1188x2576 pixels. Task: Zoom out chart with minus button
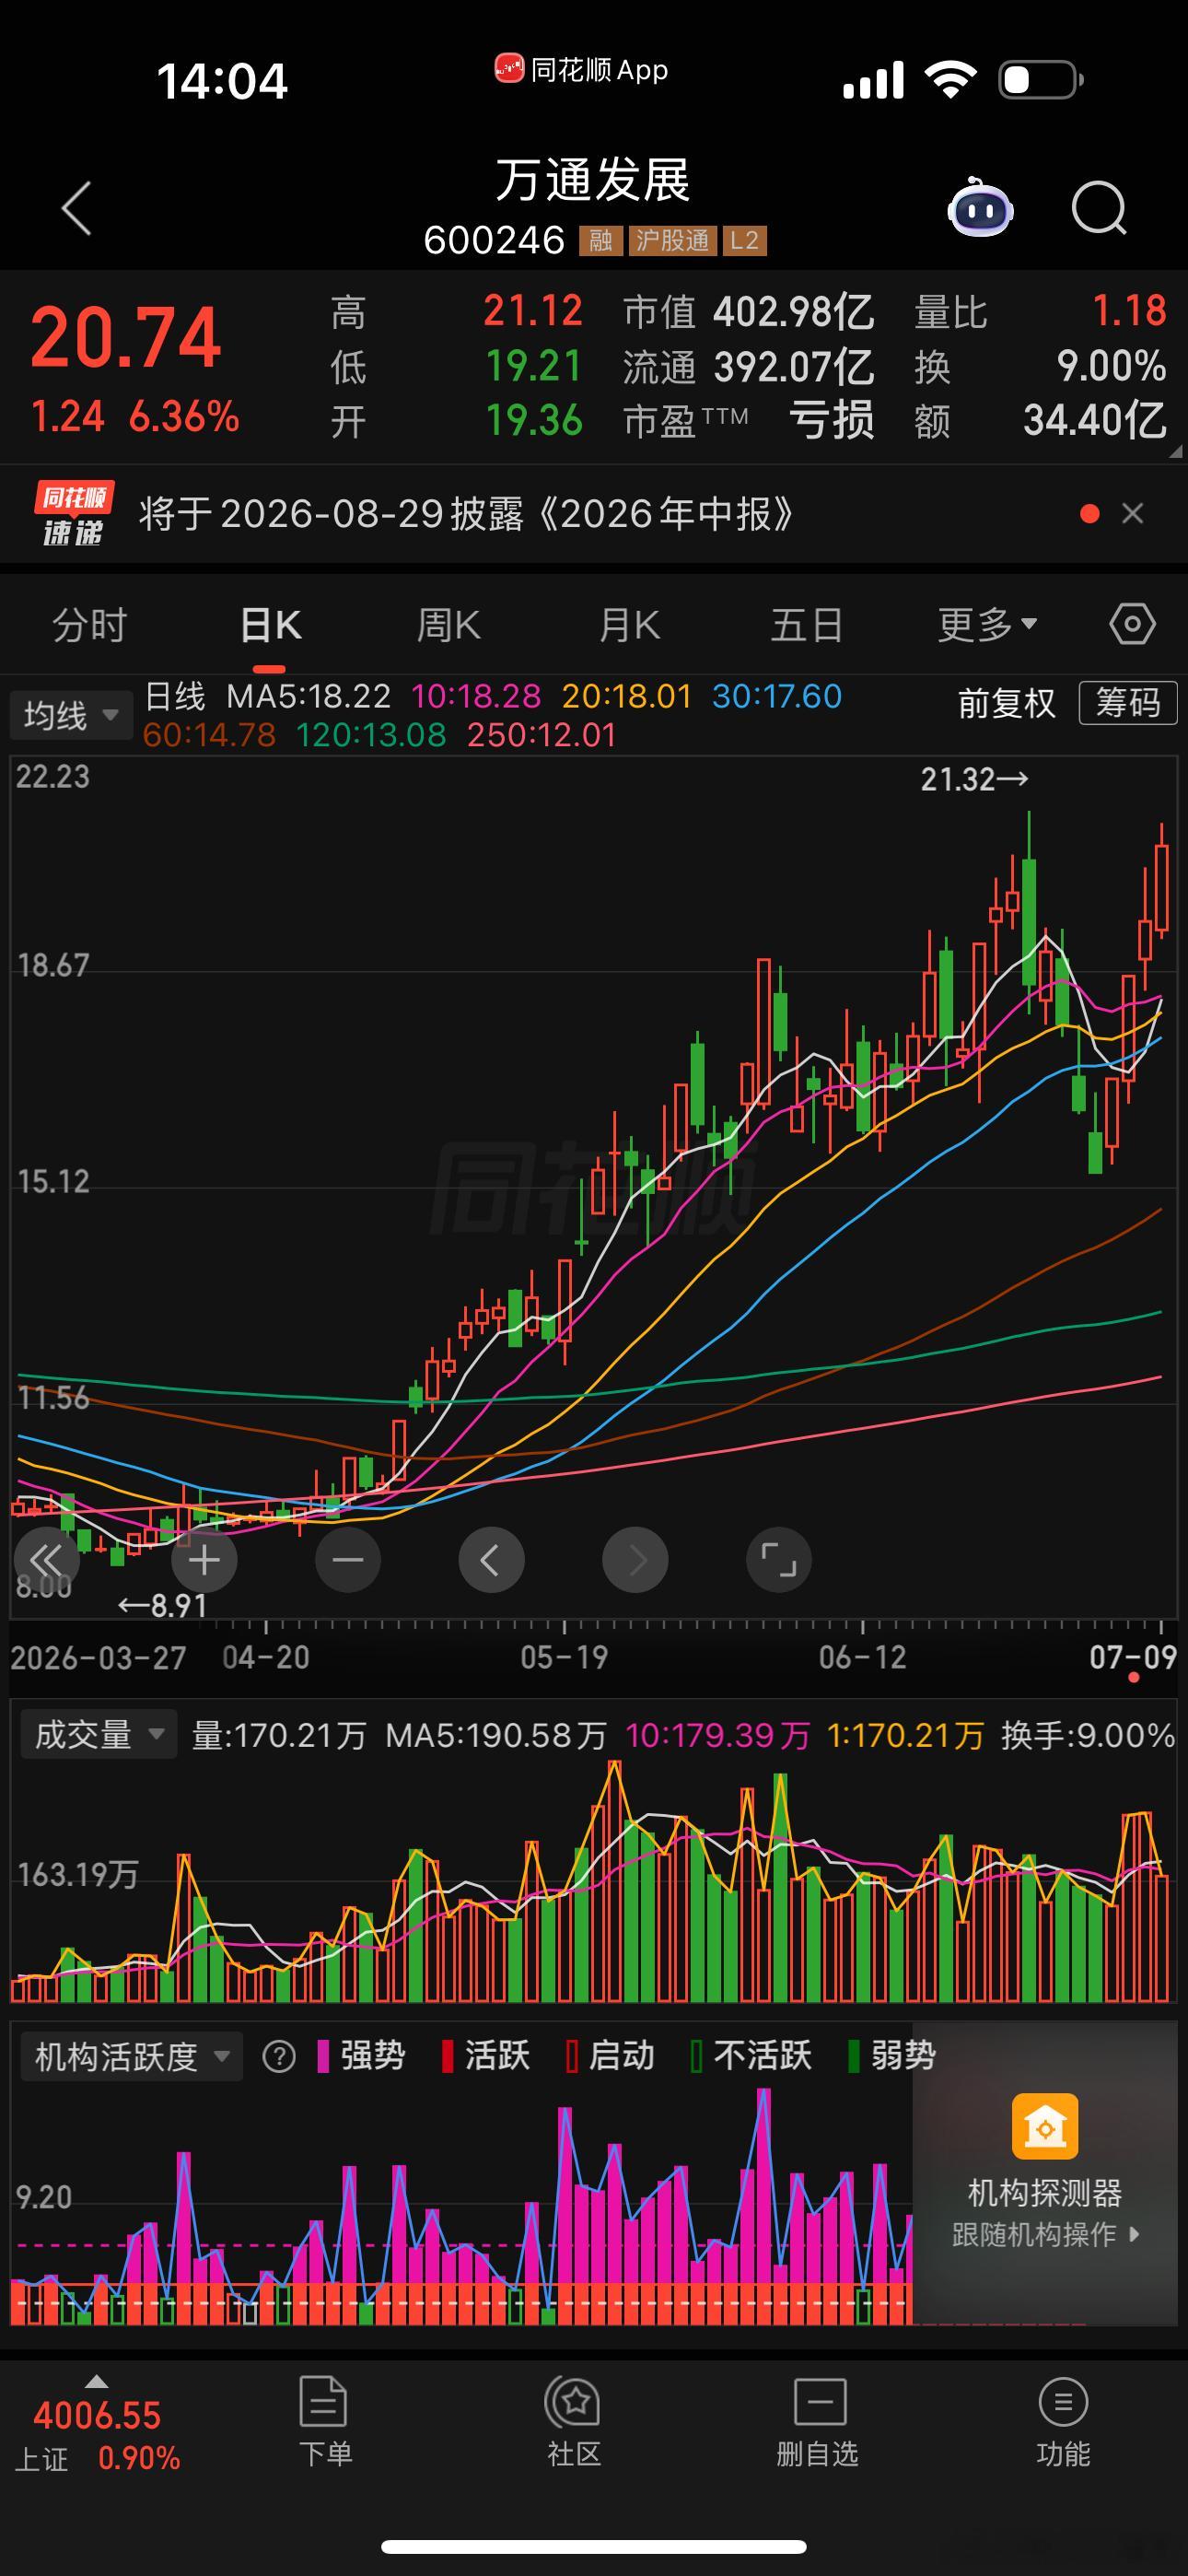pos(348,1559)
